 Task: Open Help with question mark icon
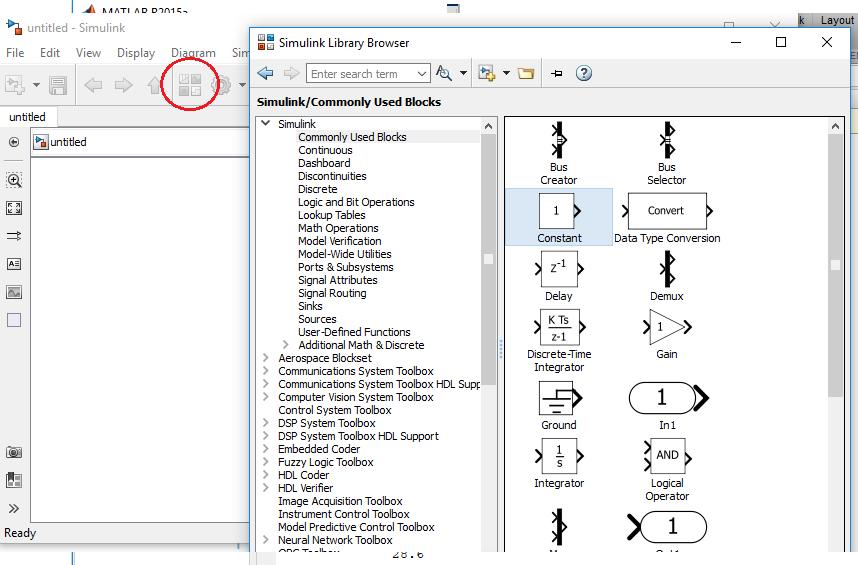[584, 73]
